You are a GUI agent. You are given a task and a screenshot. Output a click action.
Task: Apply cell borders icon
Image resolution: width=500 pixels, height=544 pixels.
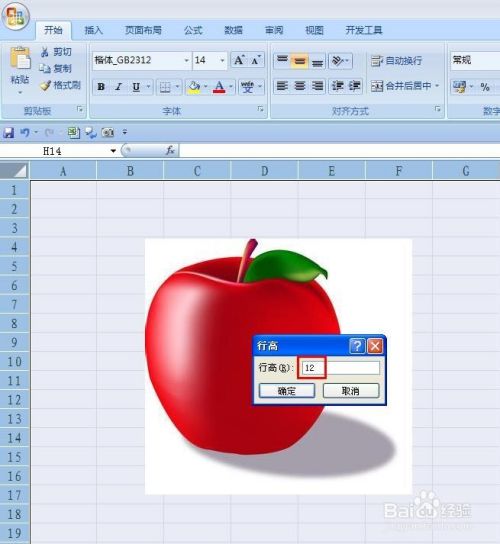pos(165,87)
